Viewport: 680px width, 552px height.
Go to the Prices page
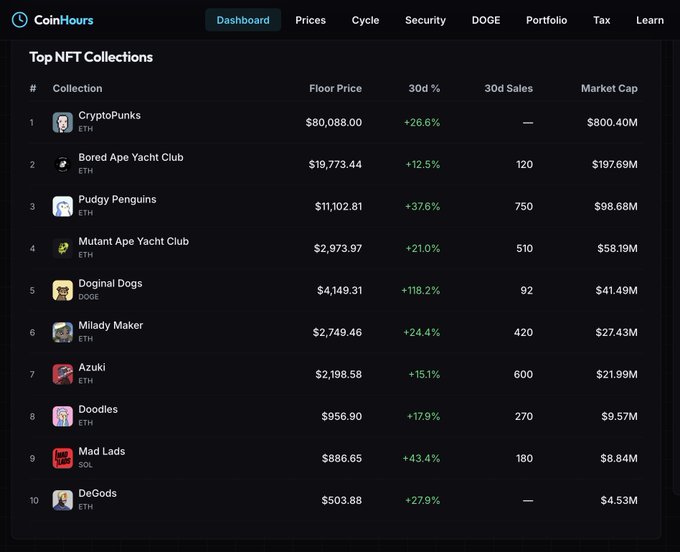[311, 20]
